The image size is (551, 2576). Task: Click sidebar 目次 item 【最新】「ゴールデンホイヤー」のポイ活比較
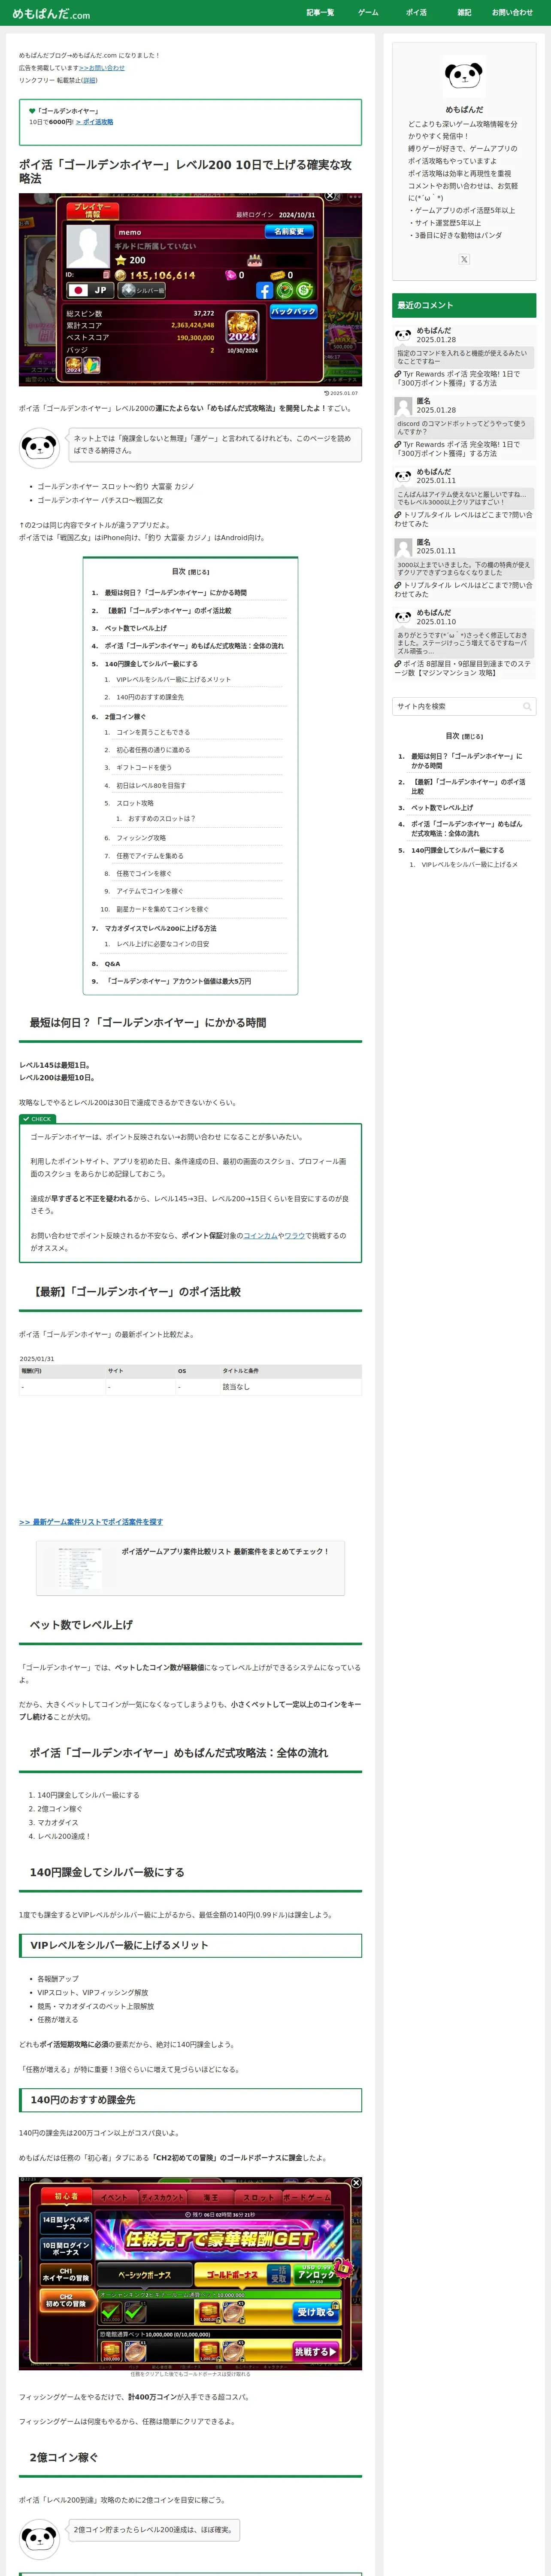pos(468,787)
